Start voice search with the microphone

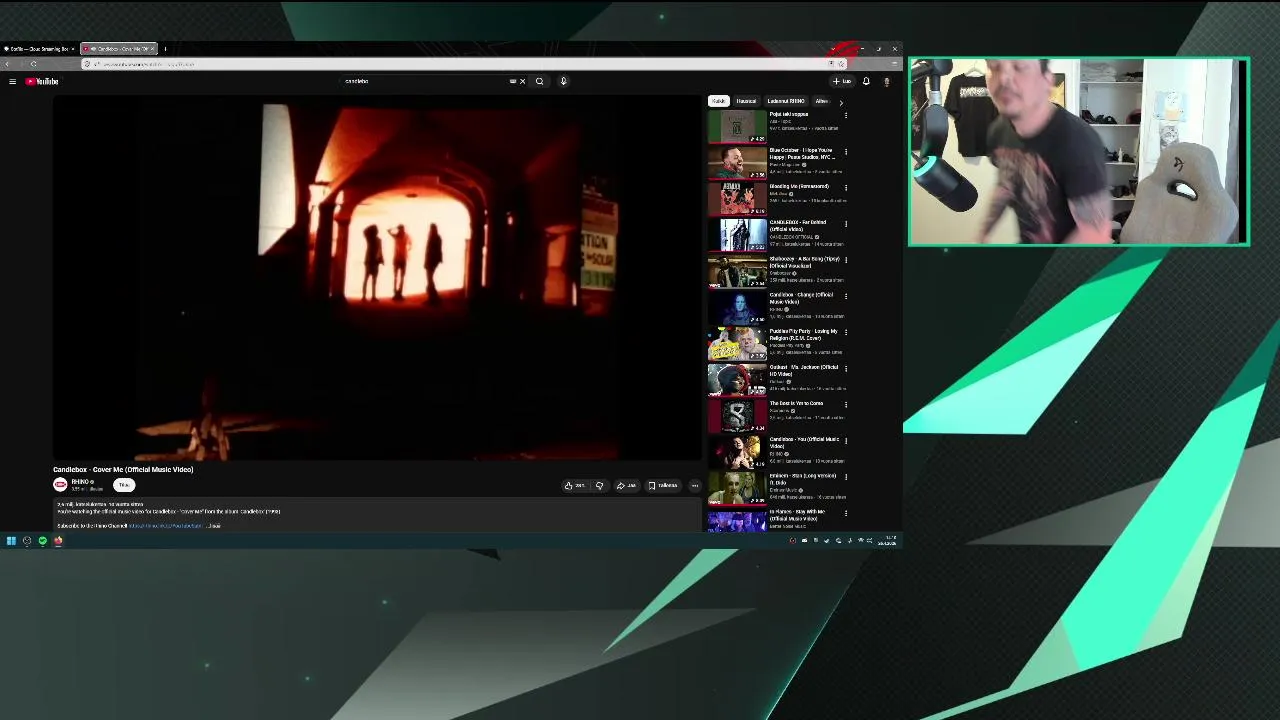point(563,81)
